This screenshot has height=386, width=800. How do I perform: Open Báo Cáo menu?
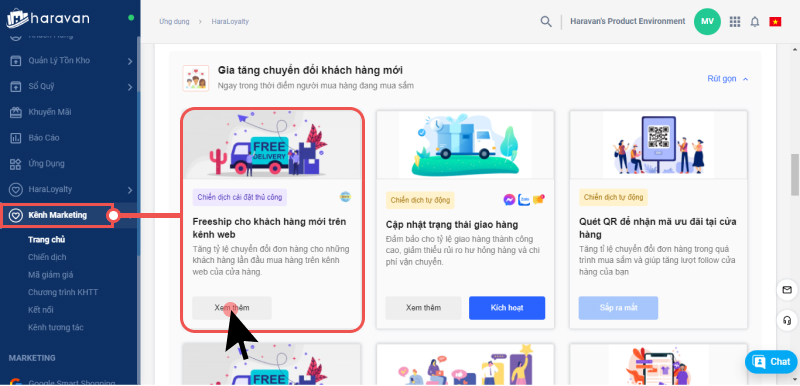43,138
